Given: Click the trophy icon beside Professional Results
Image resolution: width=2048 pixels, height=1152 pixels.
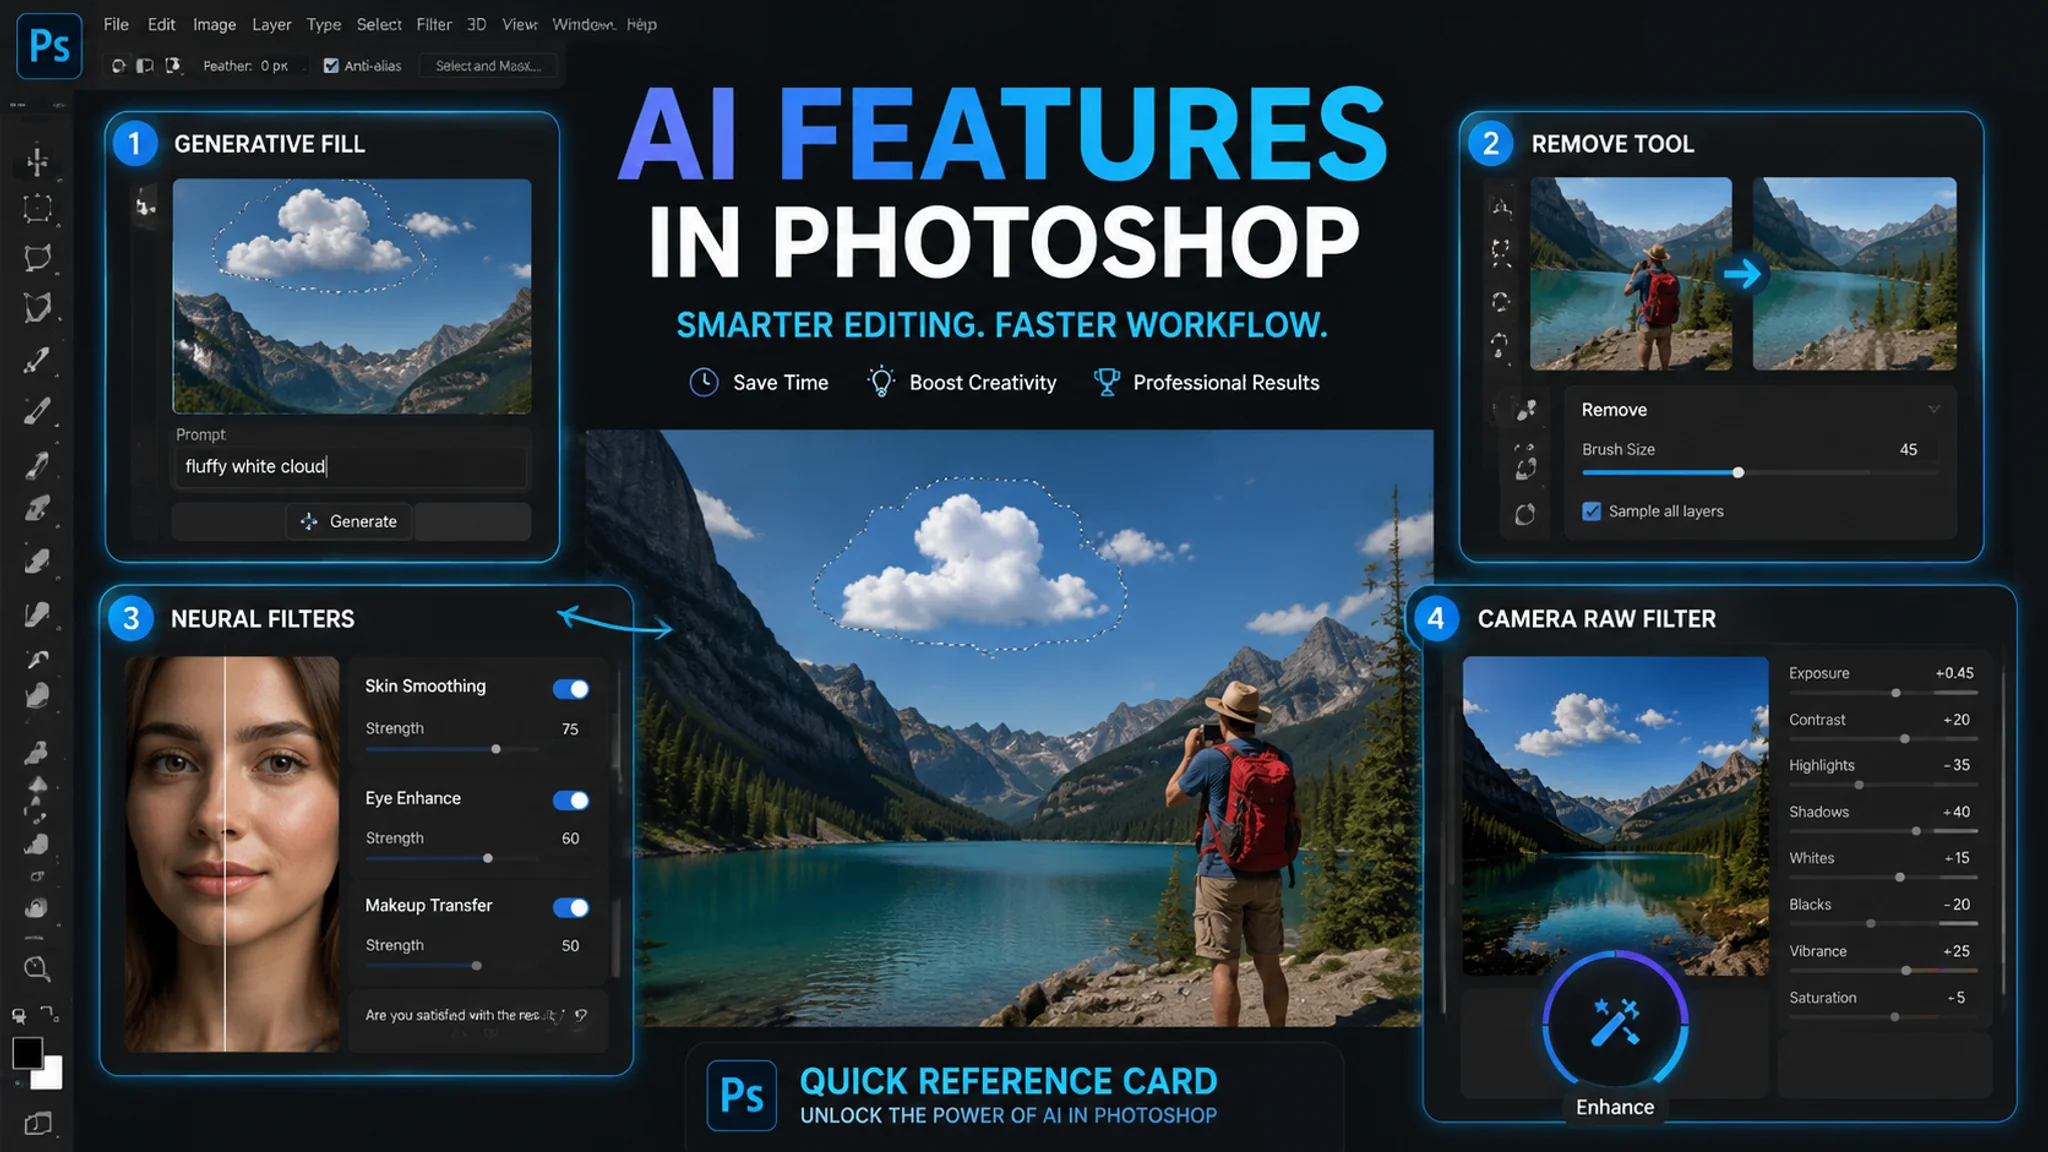Looking at the screenshot, I should tap(1106, 383).
